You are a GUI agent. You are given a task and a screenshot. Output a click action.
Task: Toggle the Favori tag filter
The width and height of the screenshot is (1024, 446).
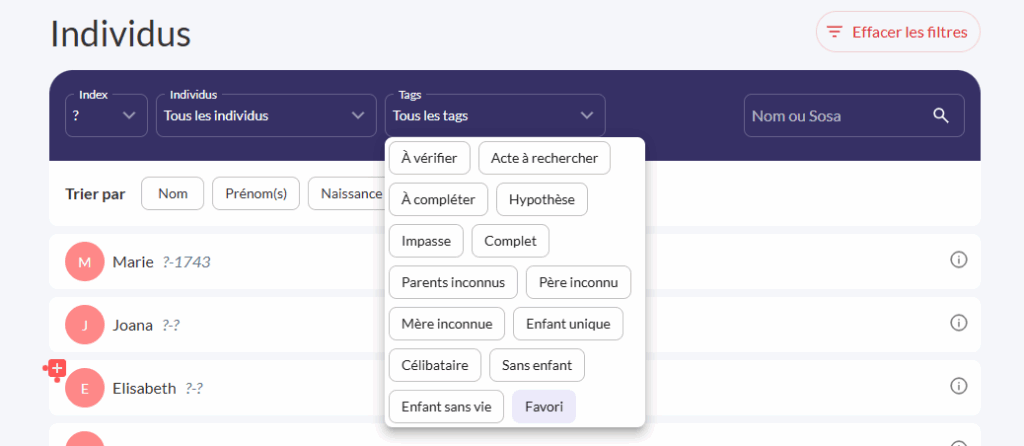(543, 407)
